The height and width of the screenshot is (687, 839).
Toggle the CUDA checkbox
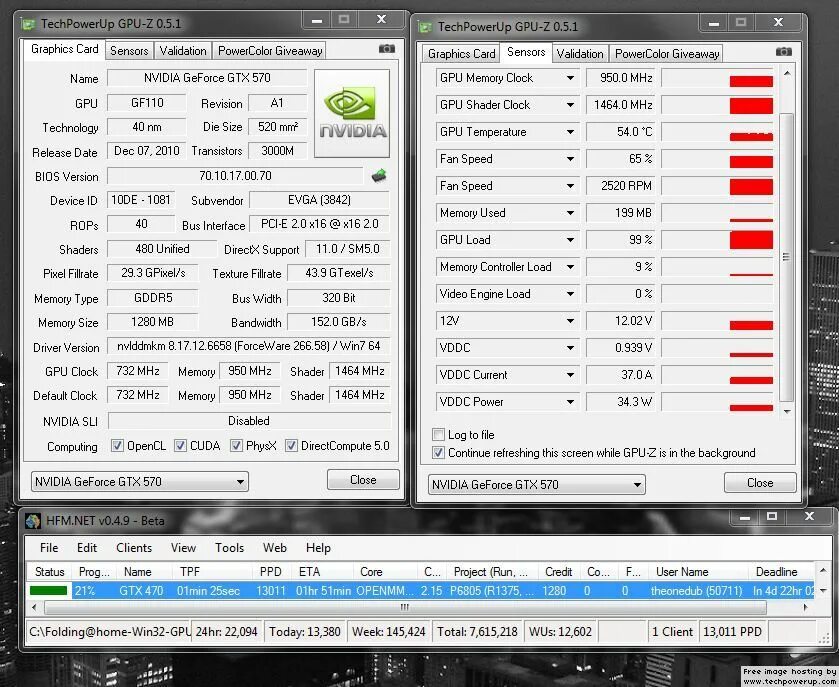(180, 446)
